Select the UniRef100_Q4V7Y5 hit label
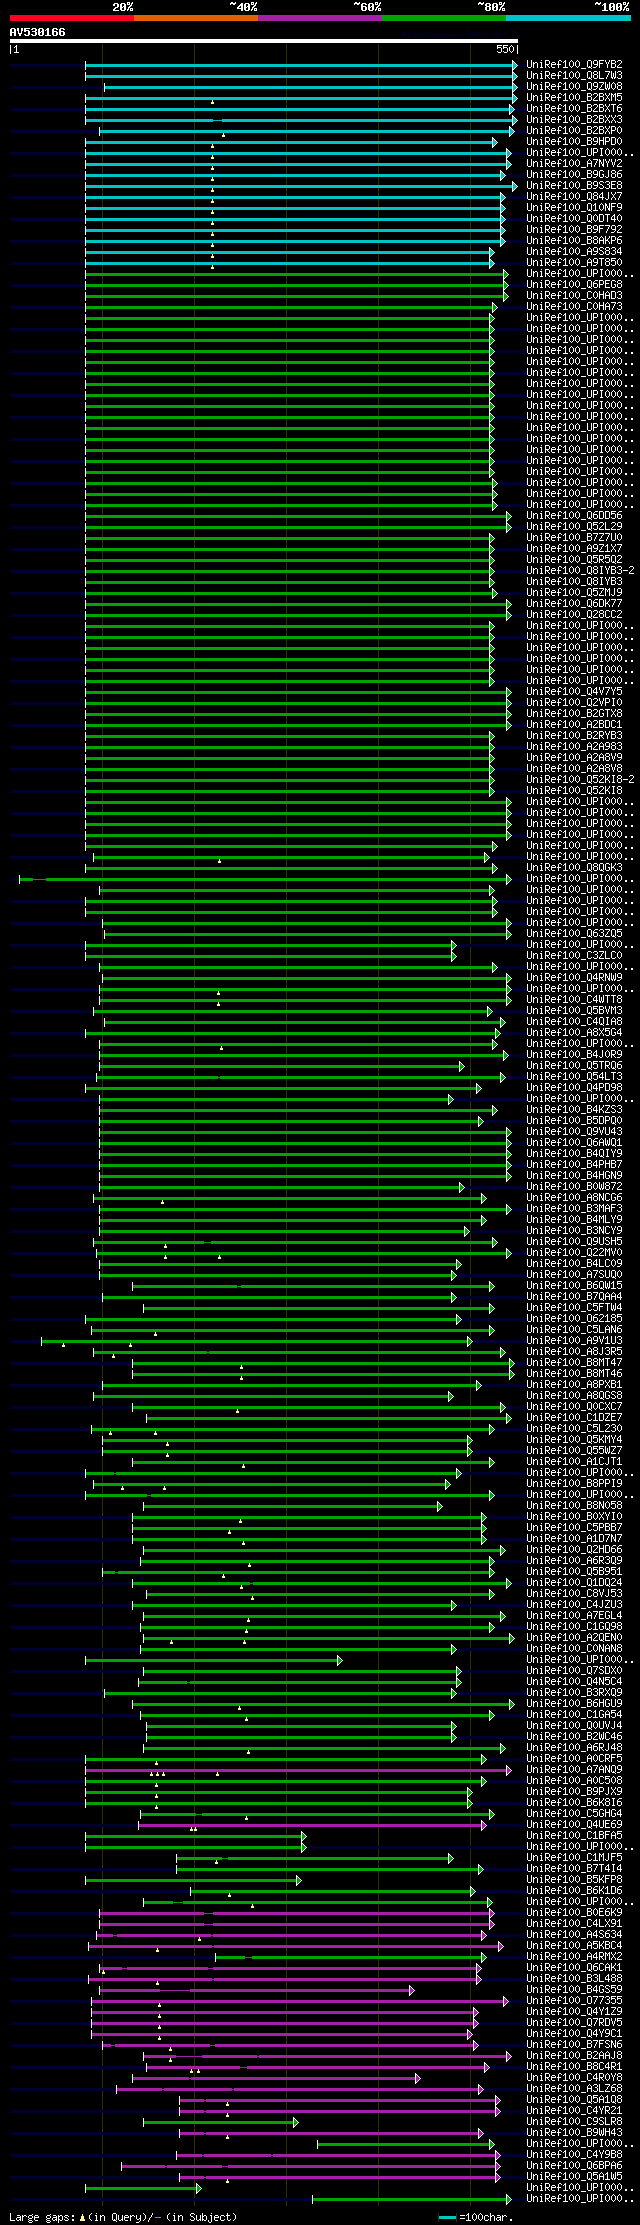This screenshot has height=2225, width=640. coord(574,691)
